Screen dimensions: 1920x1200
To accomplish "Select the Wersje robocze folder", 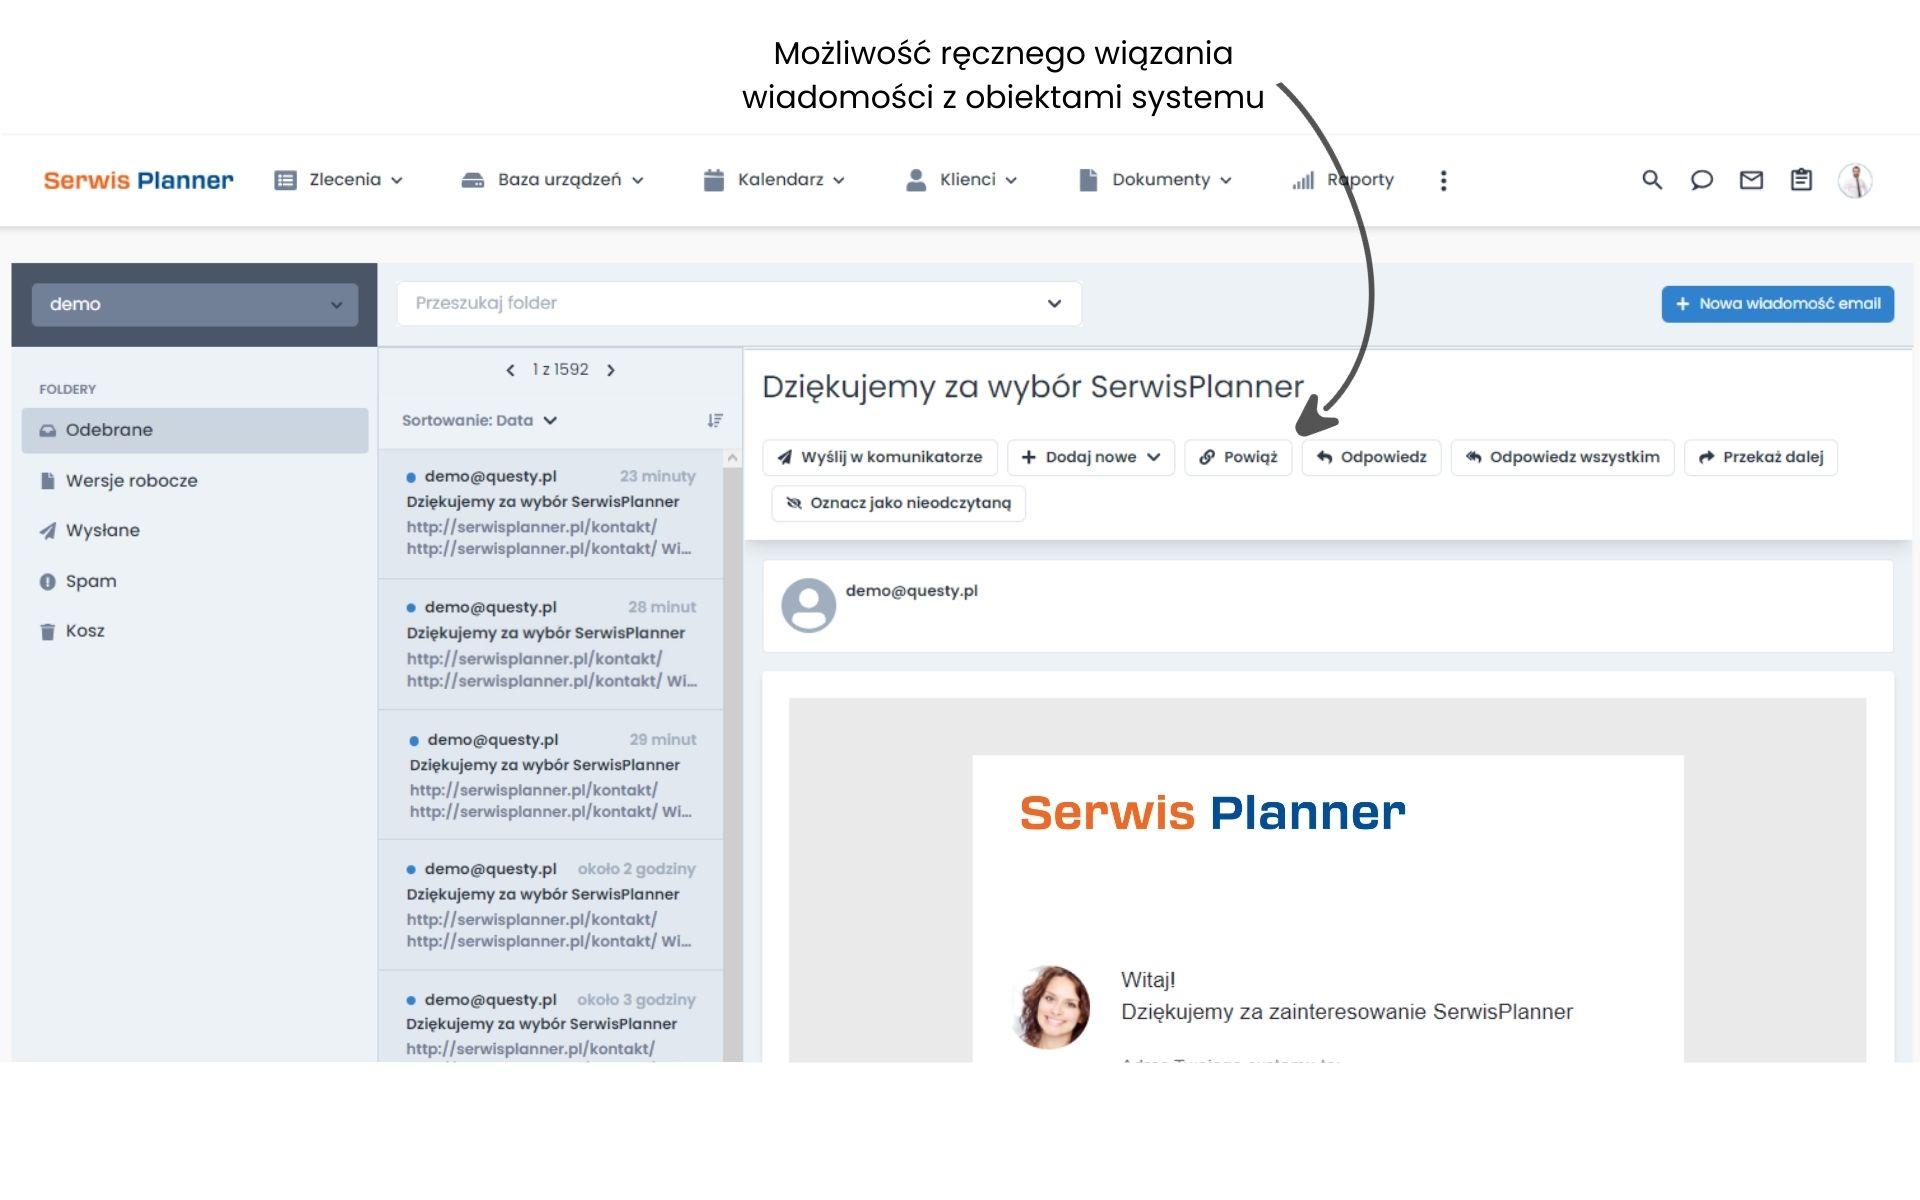I will 195,481.
